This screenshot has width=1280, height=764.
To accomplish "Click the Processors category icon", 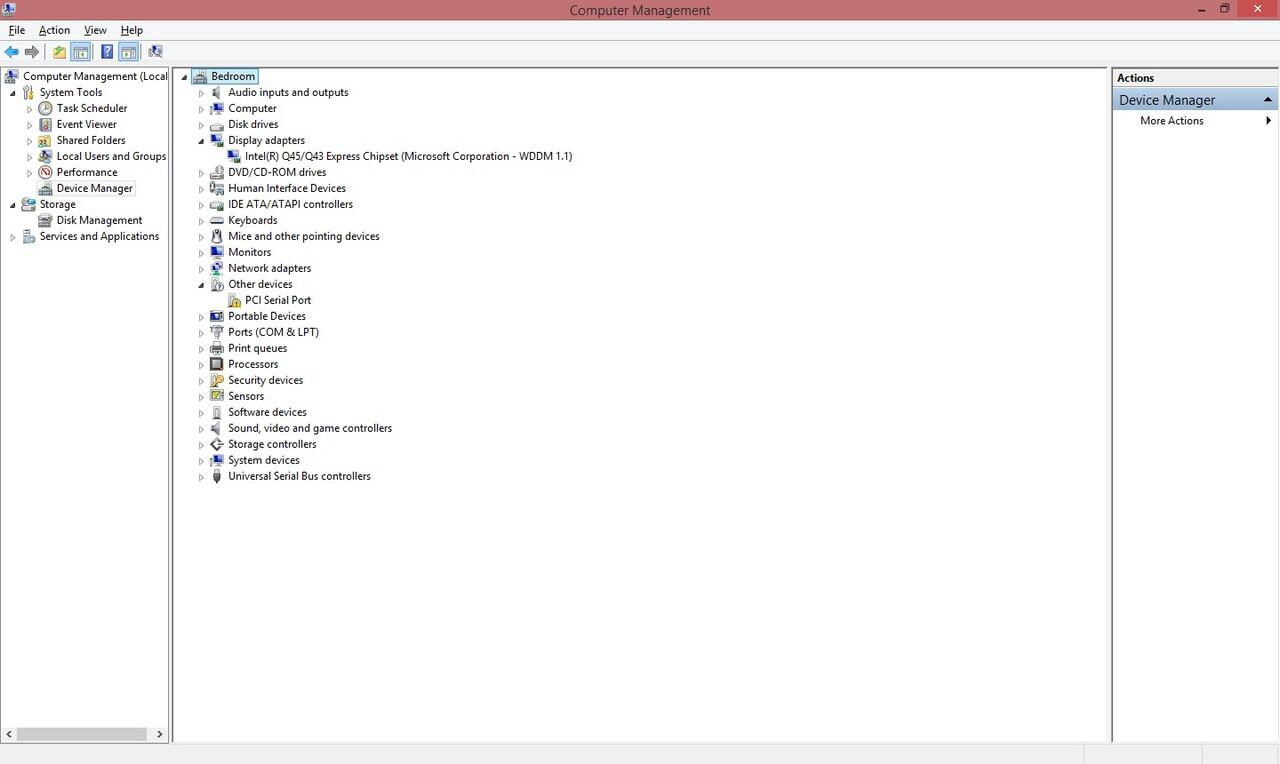I will click(217, 364).
